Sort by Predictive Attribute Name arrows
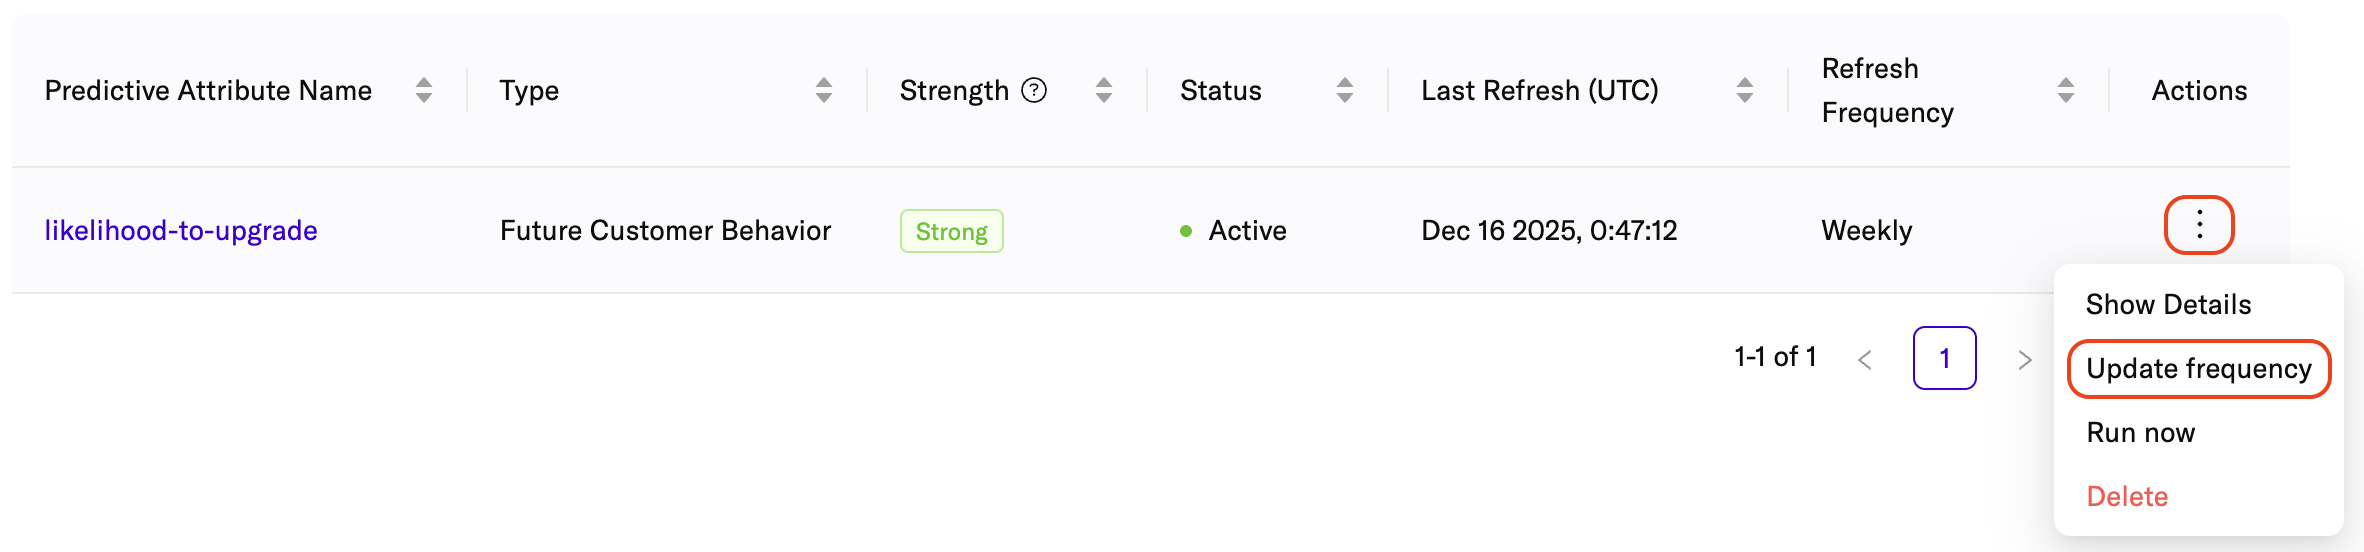This screenshot has width=2364, height=552. pos(424,90)
